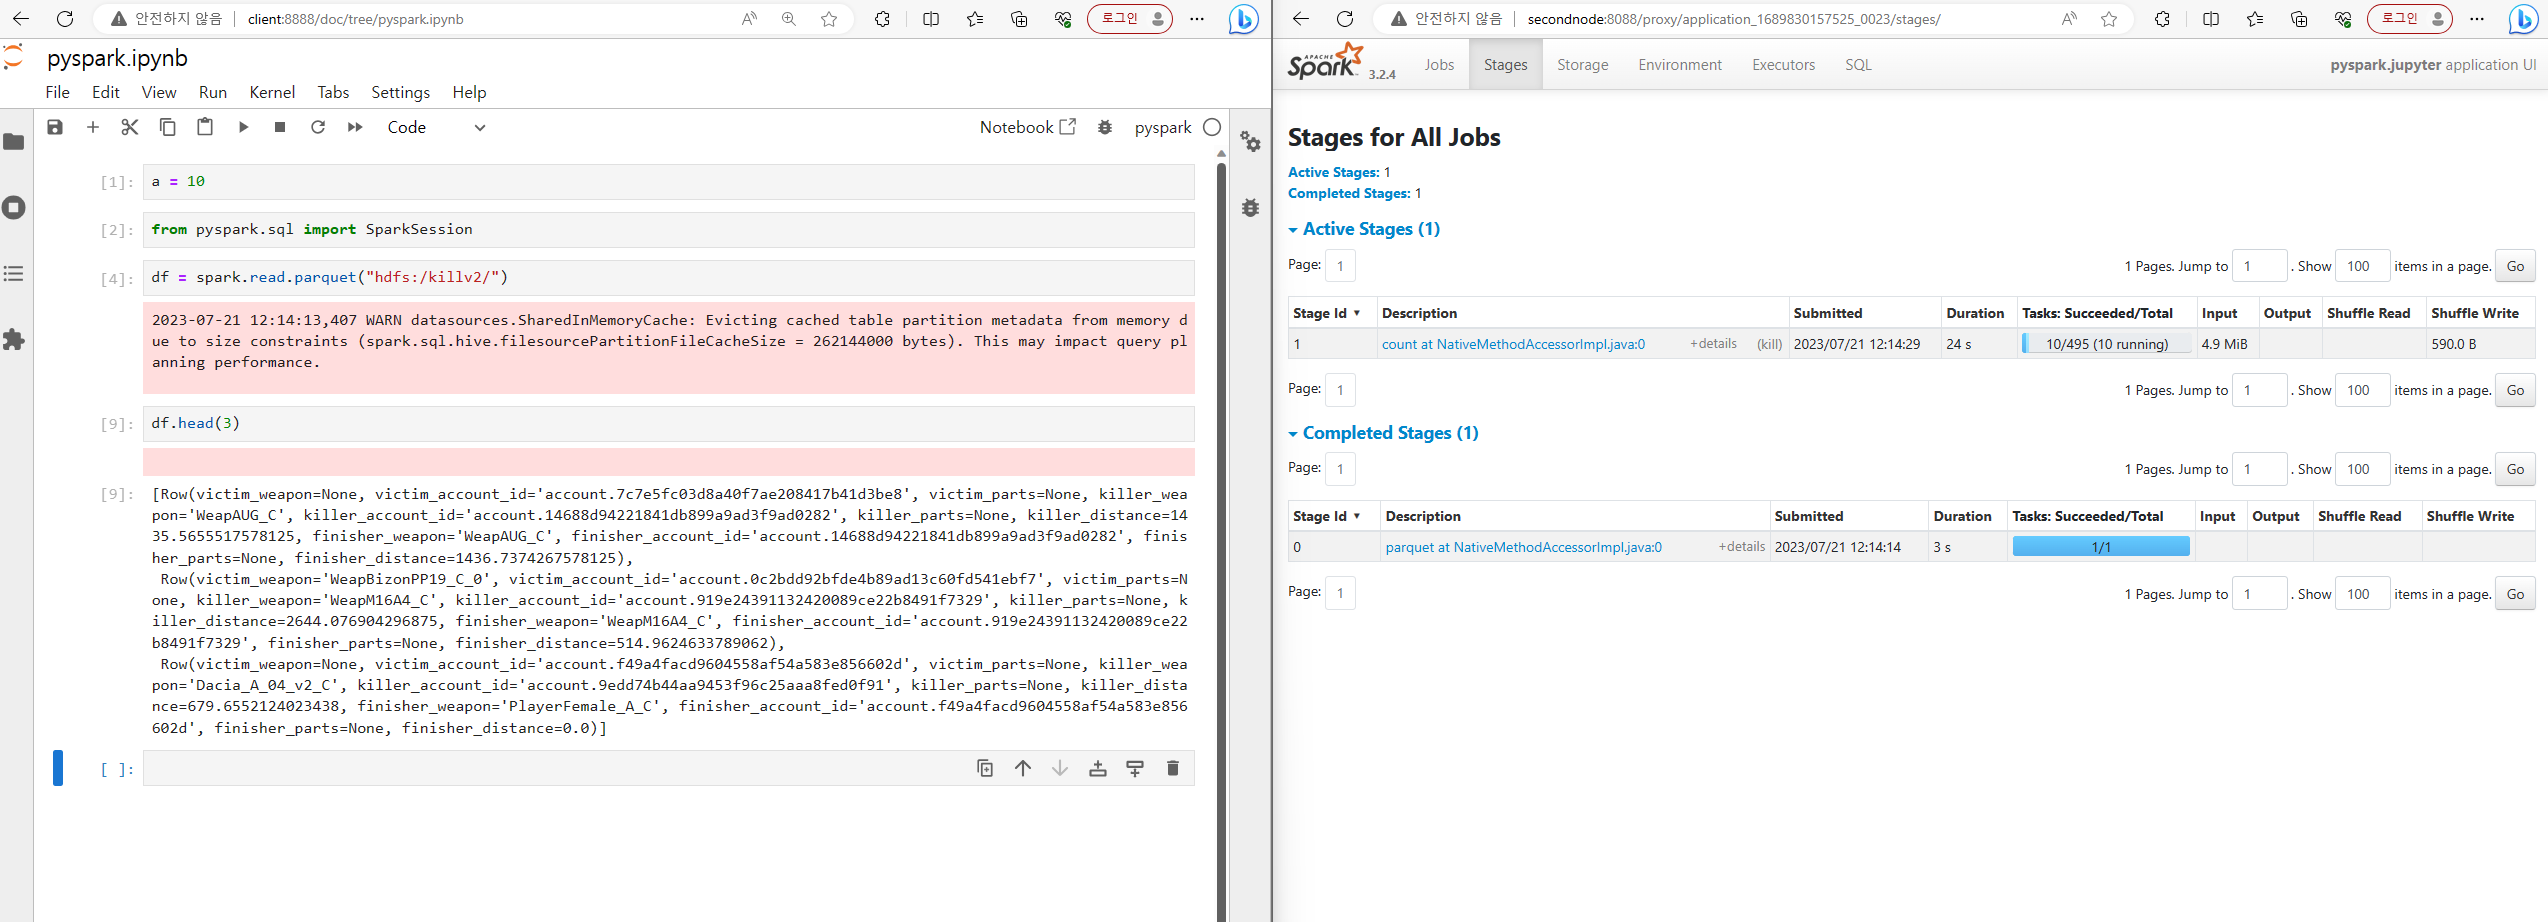Open property inspector gears icon
This screenshot has width=2548, height=922.
tap(1251, 142)
